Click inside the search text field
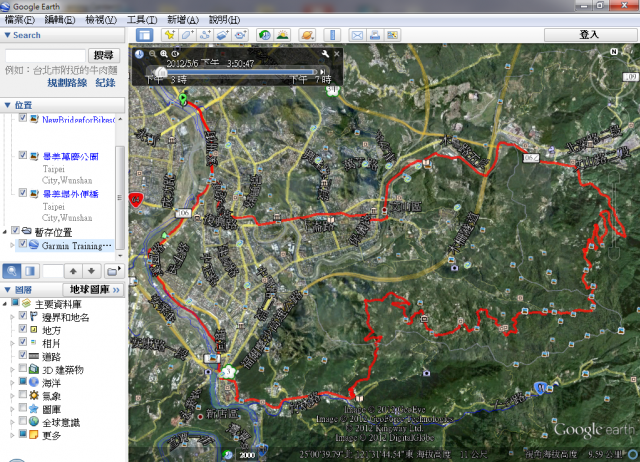640x462 pixels. coord(45,56)
